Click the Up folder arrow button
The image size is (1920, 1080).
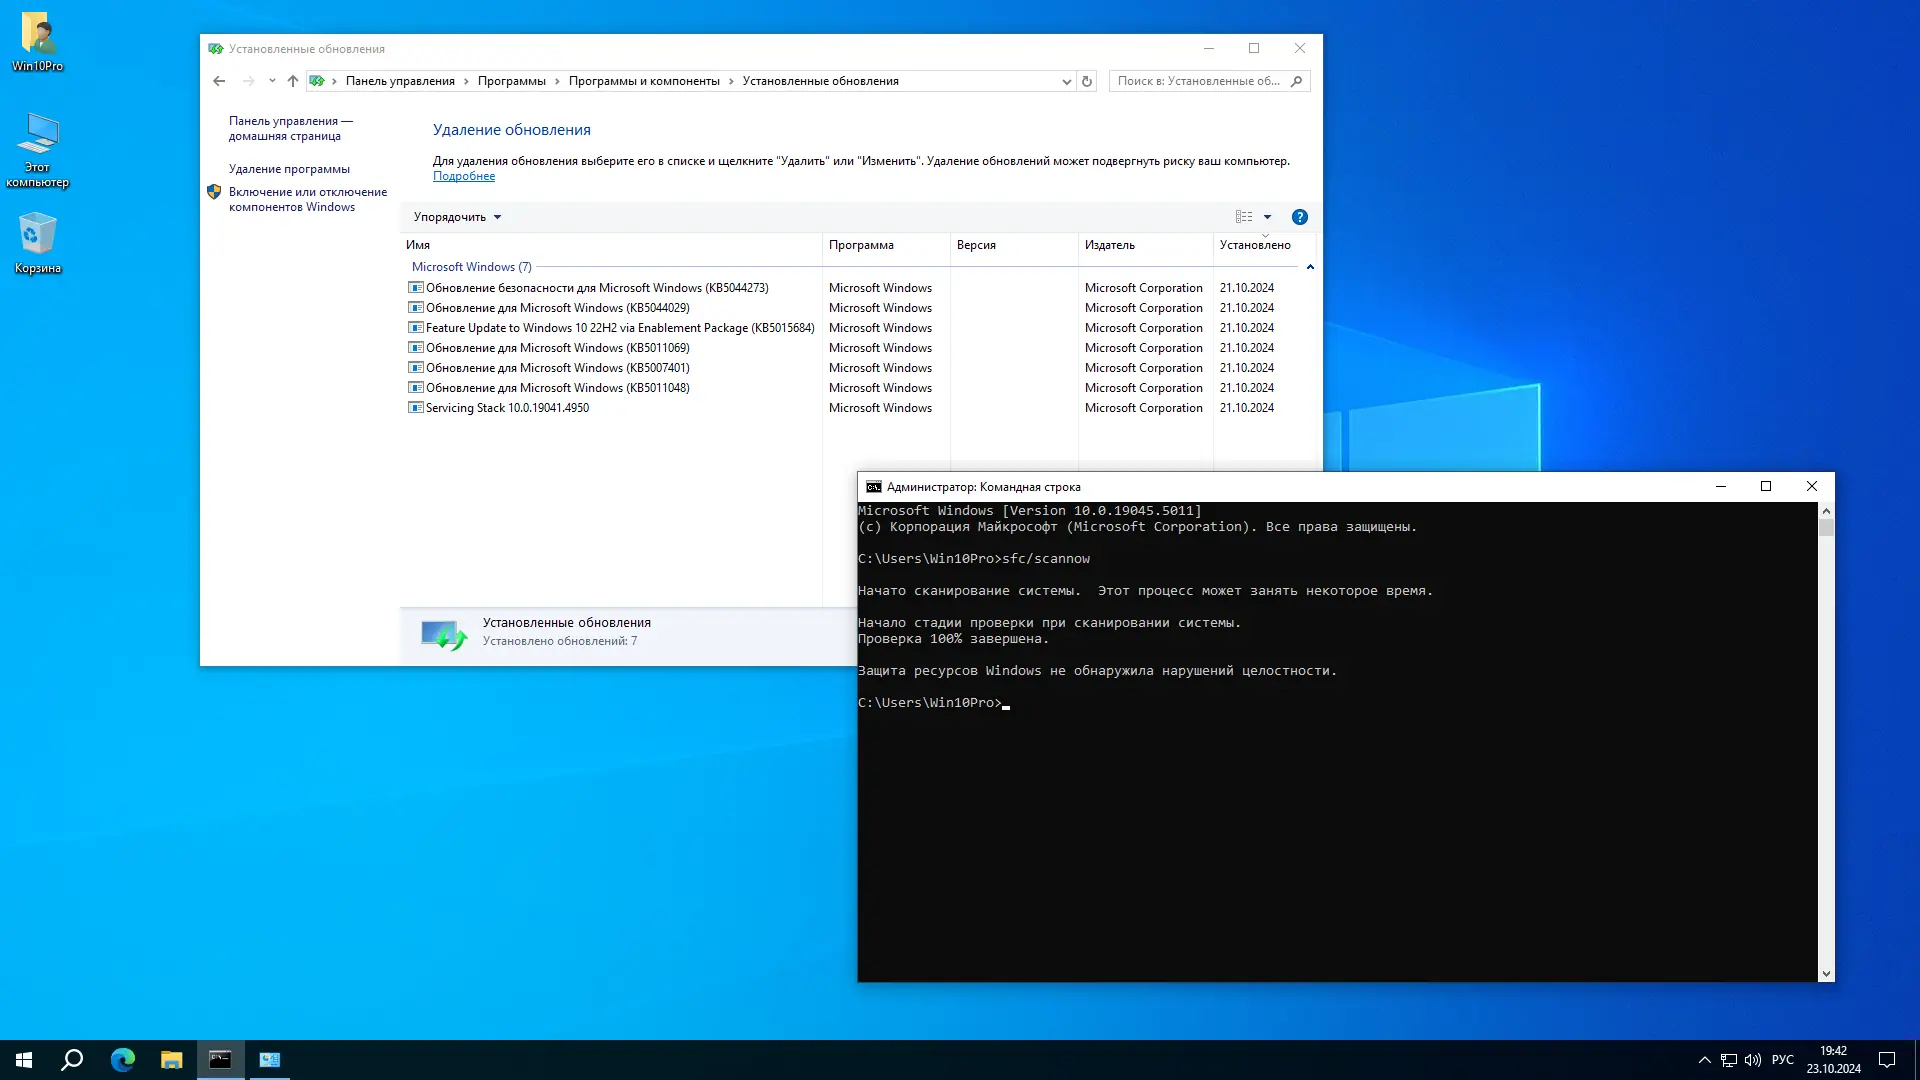pos(292,81)
